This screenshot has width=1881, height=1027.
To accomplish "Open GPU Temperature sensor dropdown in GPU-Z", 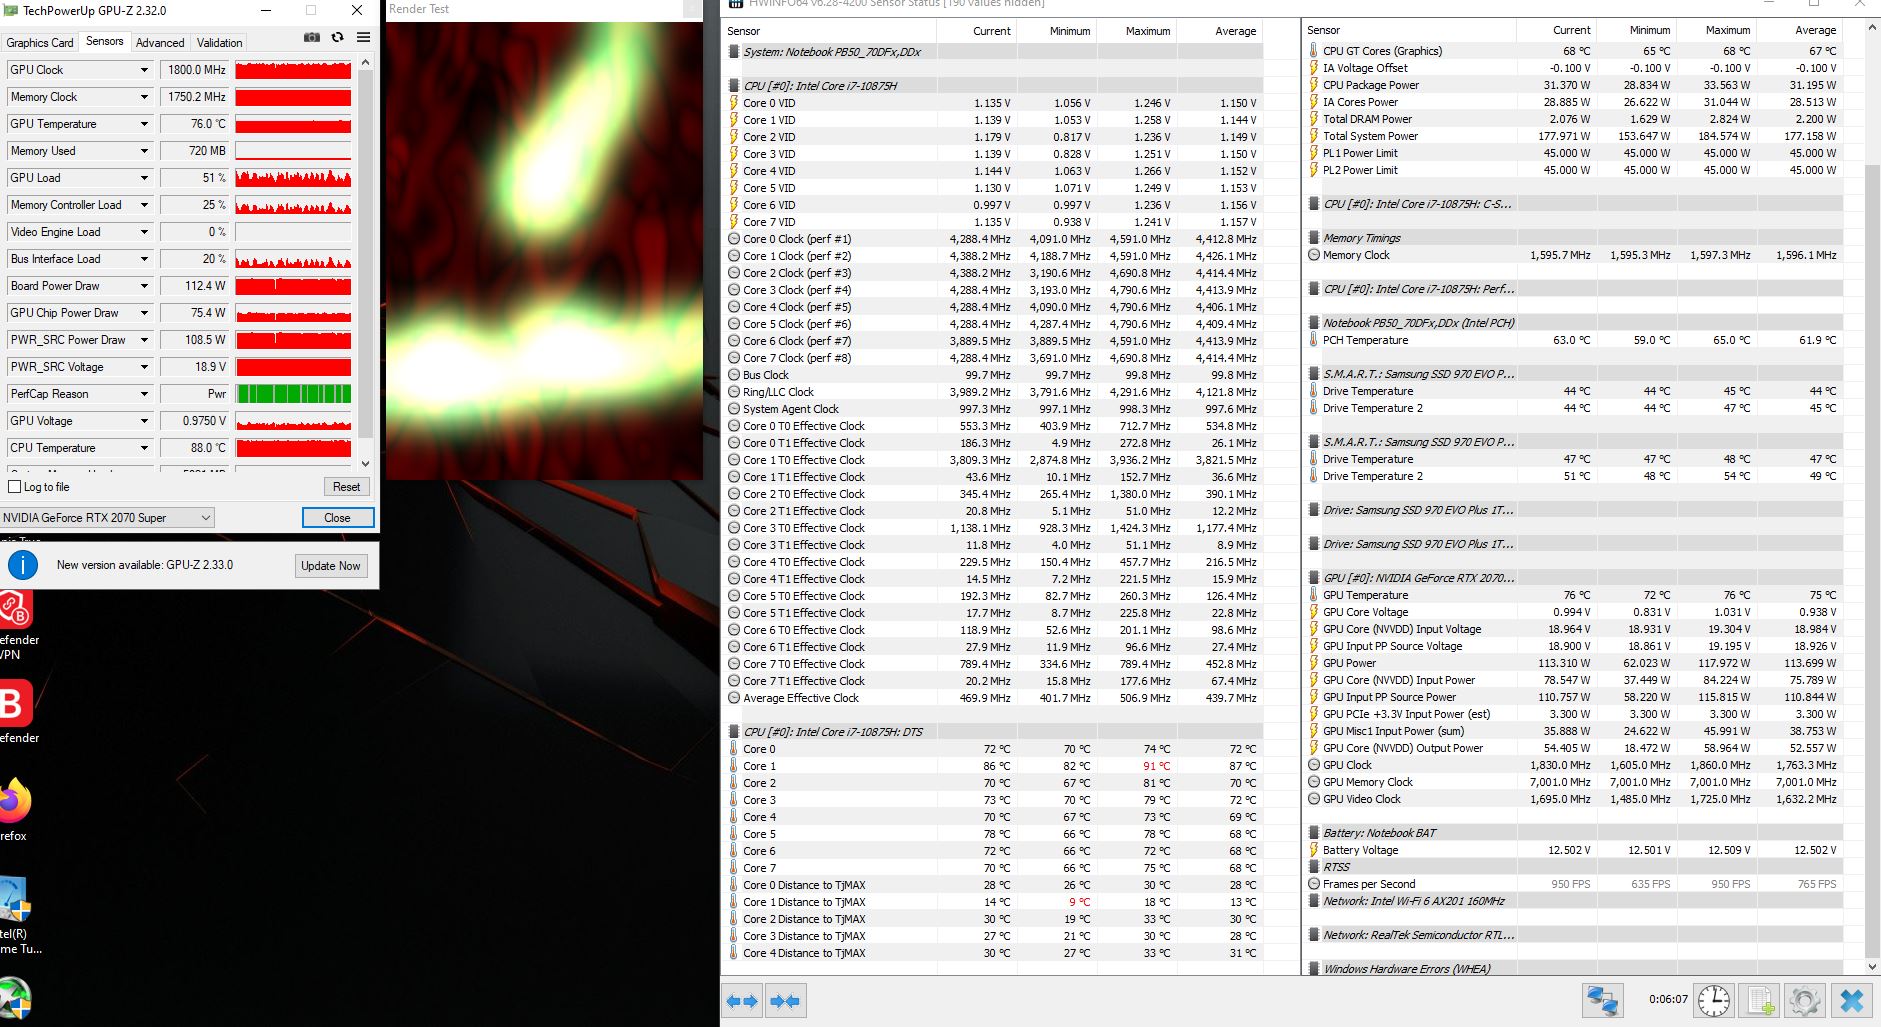I will point(144,124).
